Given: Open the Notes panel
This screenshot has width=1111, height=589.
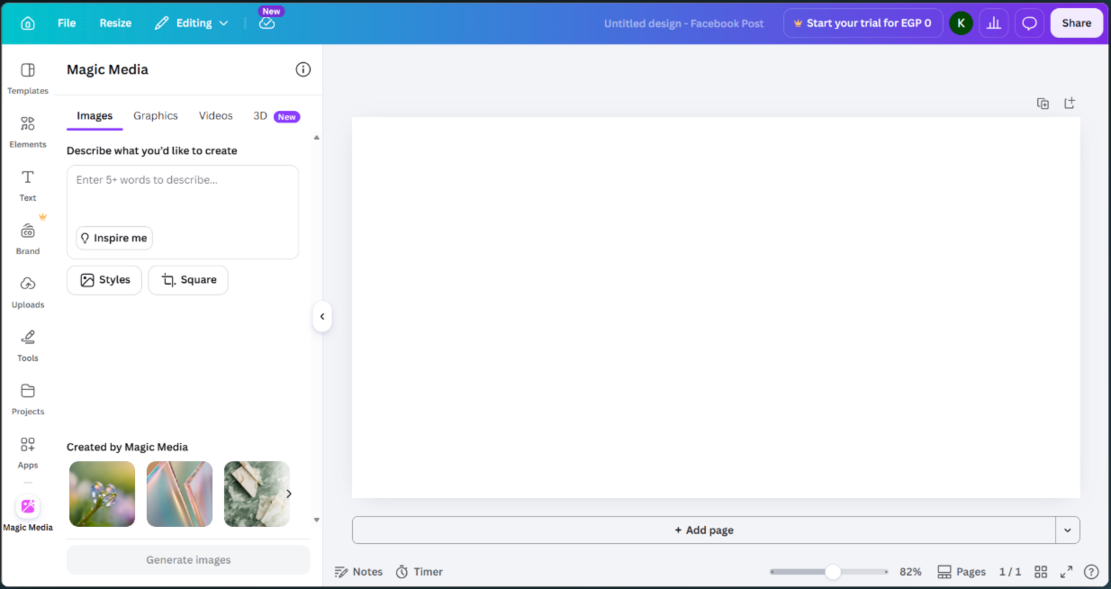Looking at the screenshot, I should tap(359, 572).
